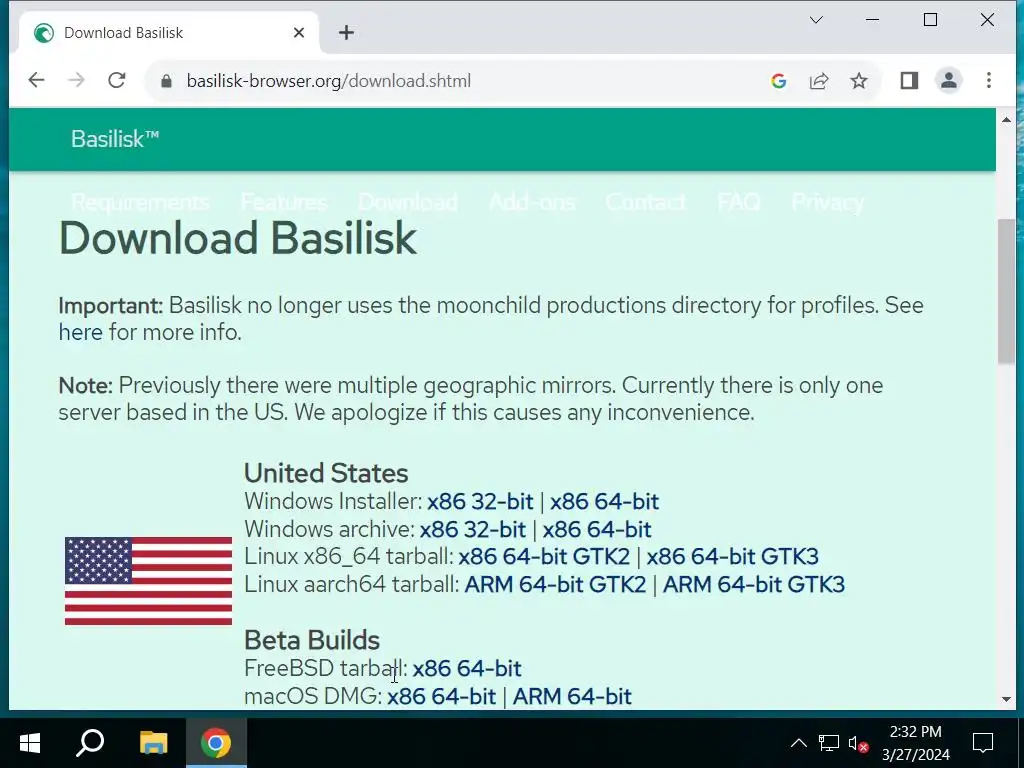1024x768 pixels.
Task: Expand the tab search chevron
Action: (816, 20)
